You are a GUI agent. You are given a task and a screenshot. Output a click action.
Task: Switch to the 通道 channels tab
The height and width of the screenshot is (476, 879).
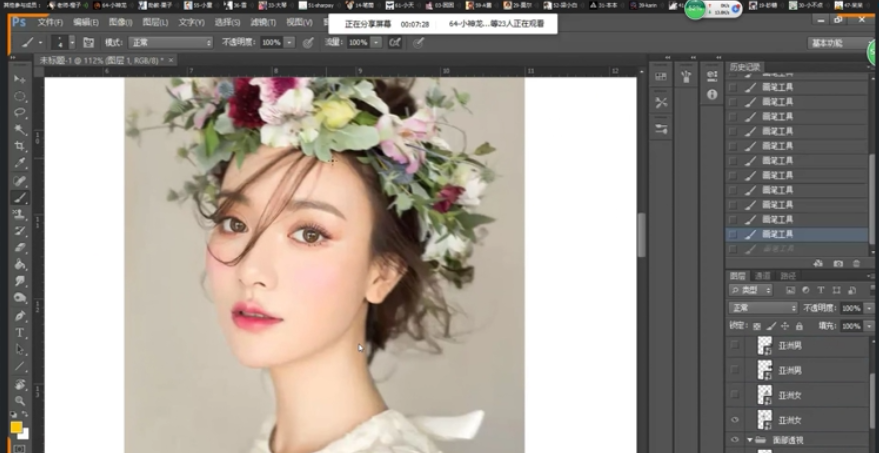pyautogui.click(x=762, y=276)
